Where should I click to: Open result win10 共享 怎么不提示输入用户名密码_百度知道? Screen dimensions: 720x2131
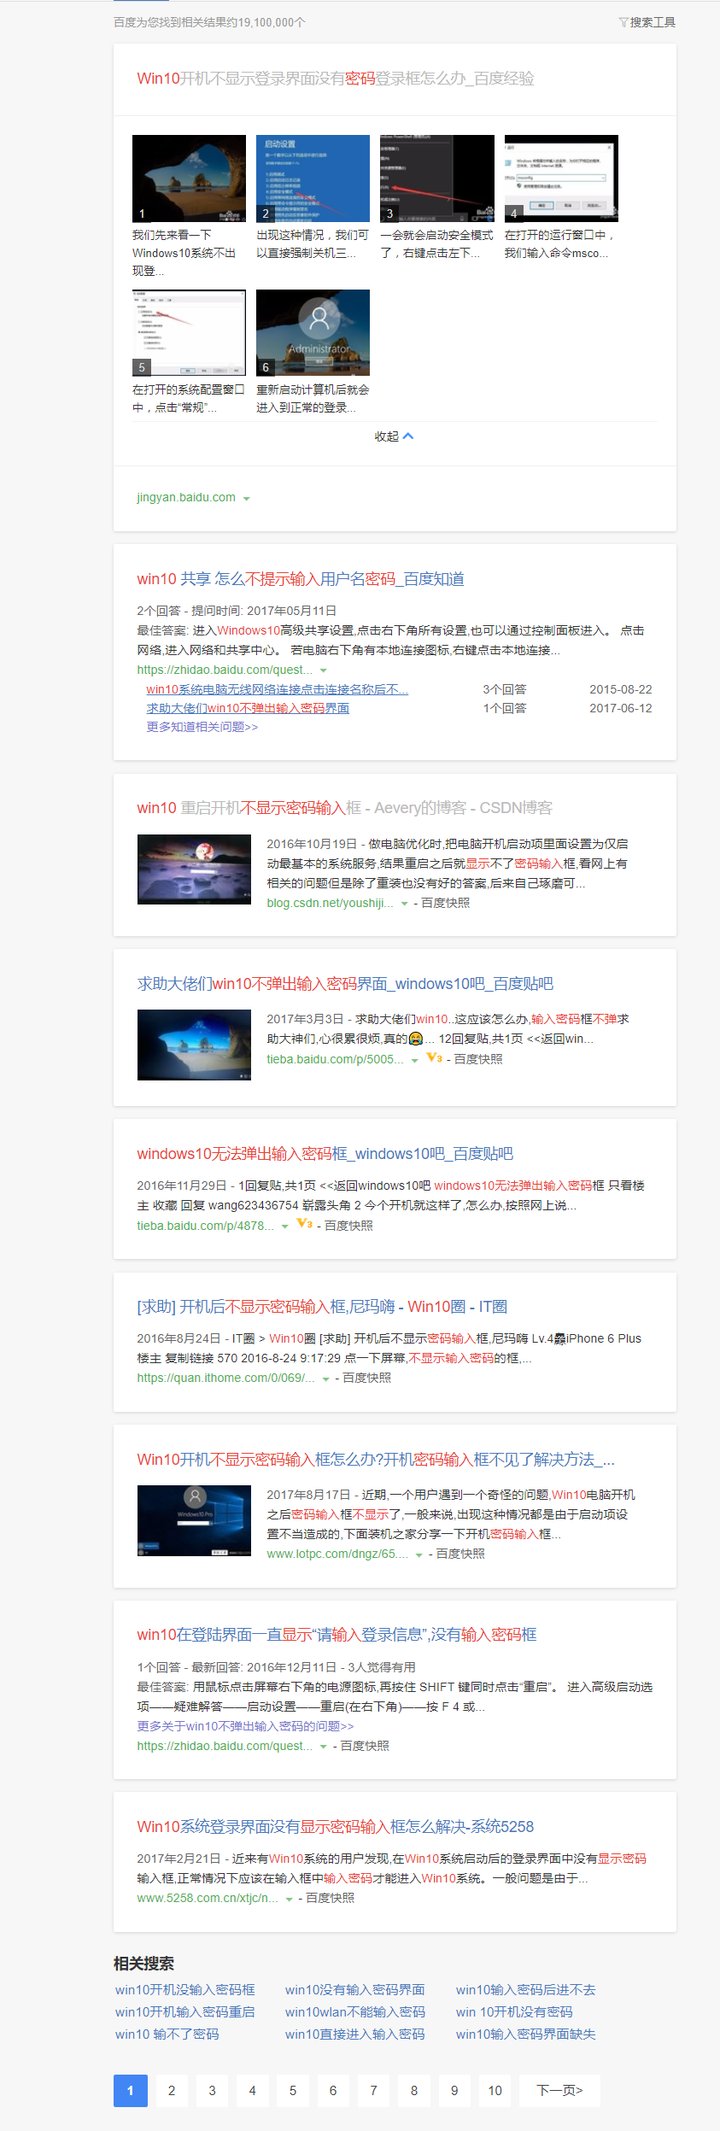coord(300,579)
